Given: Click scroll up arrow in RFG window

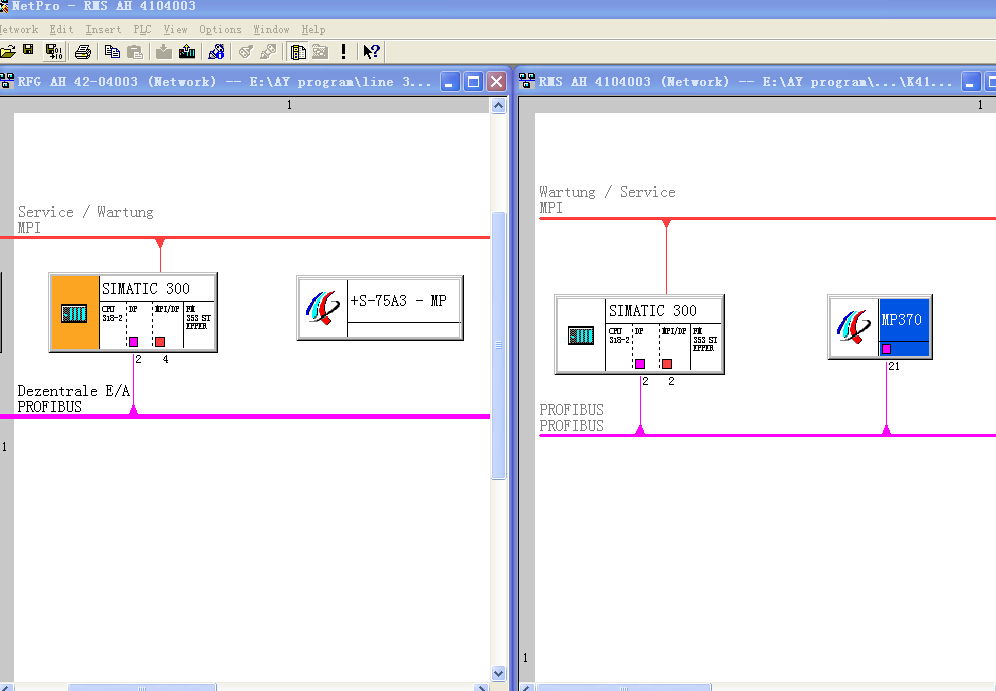Looking at the screenshot, I should coord(499,105).
